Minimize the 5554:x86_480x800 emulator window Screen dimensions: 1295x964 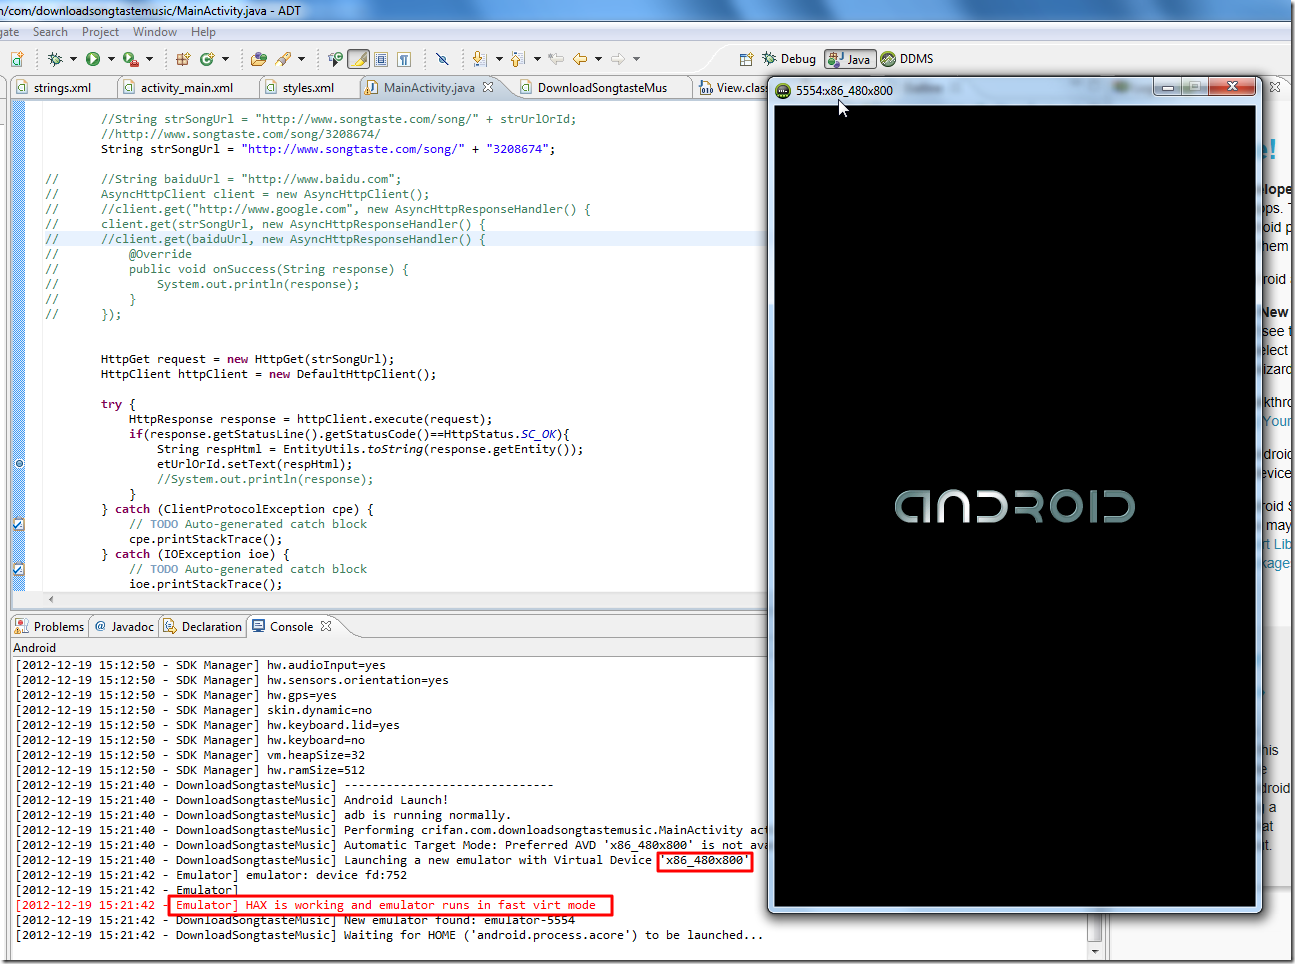[1166, 88]
